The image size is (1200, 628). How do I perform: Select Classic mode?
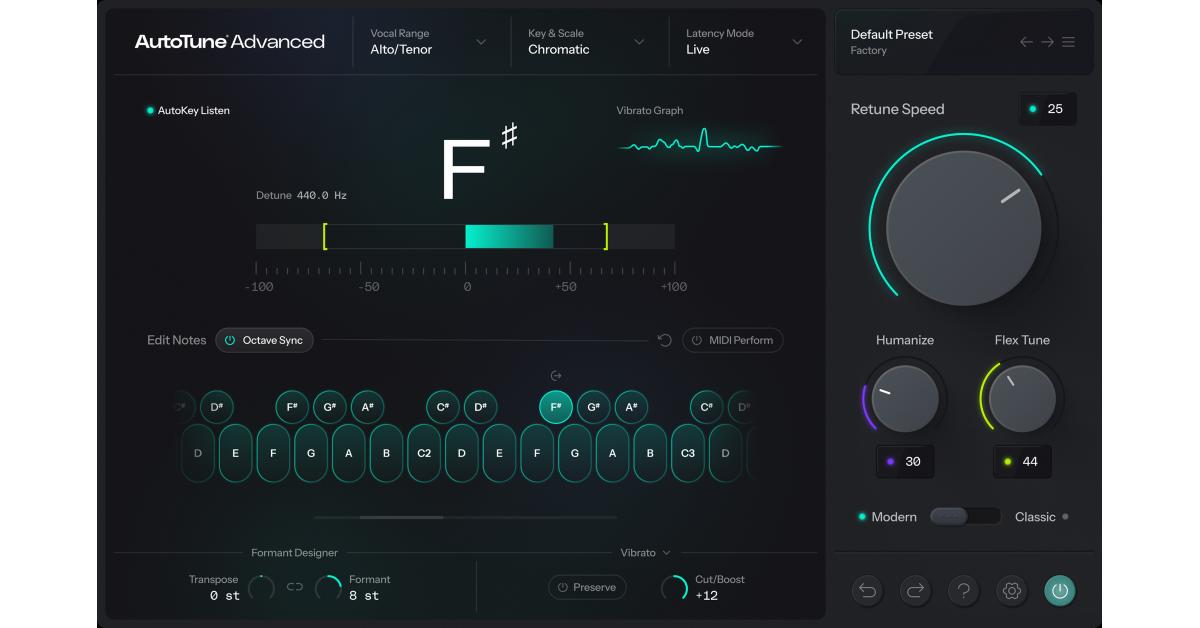(1041, 517)
